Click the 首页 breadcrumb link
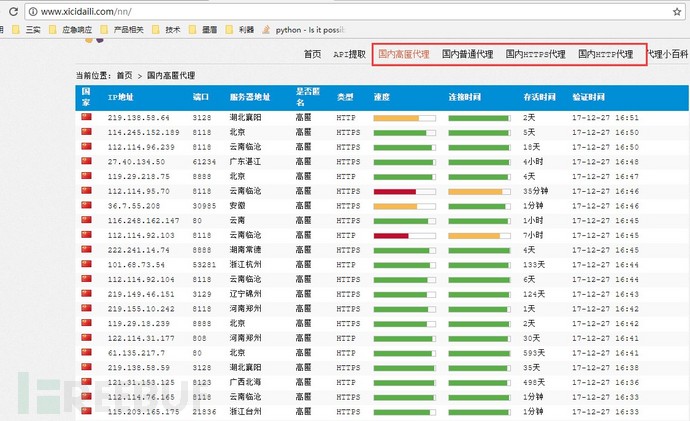The image size is (690, 421). (124, 76)
